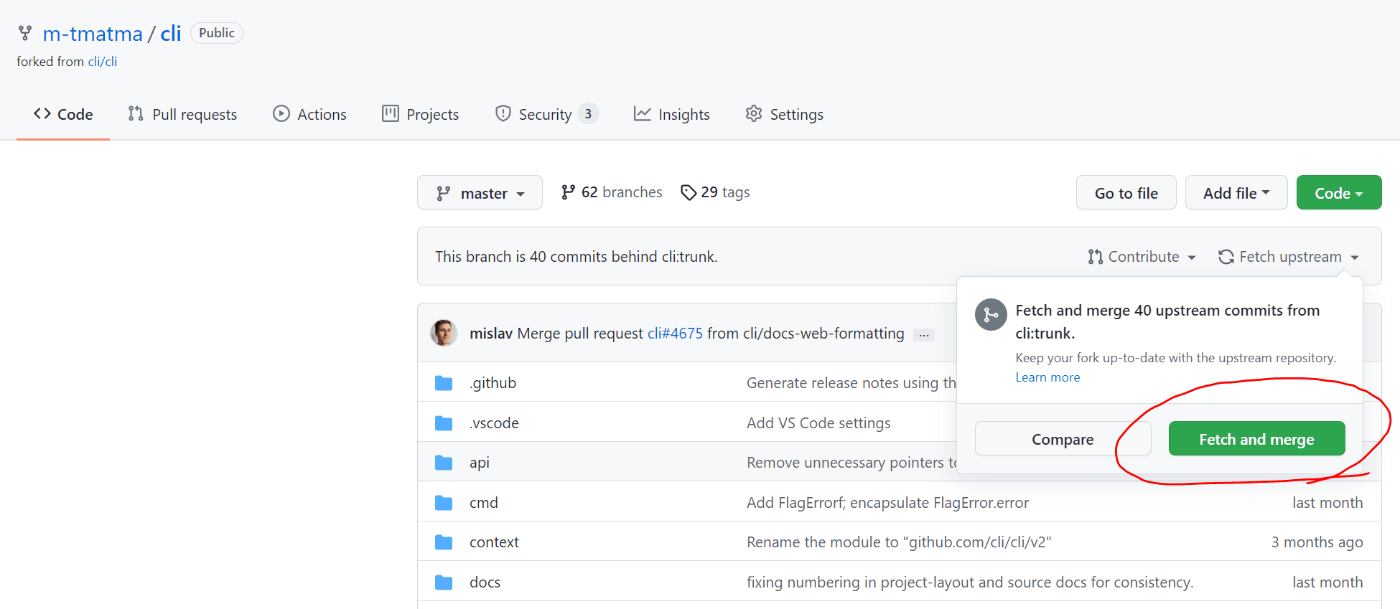Open the master branch dropdown
1400x609 pixels.
coord(479,192)
